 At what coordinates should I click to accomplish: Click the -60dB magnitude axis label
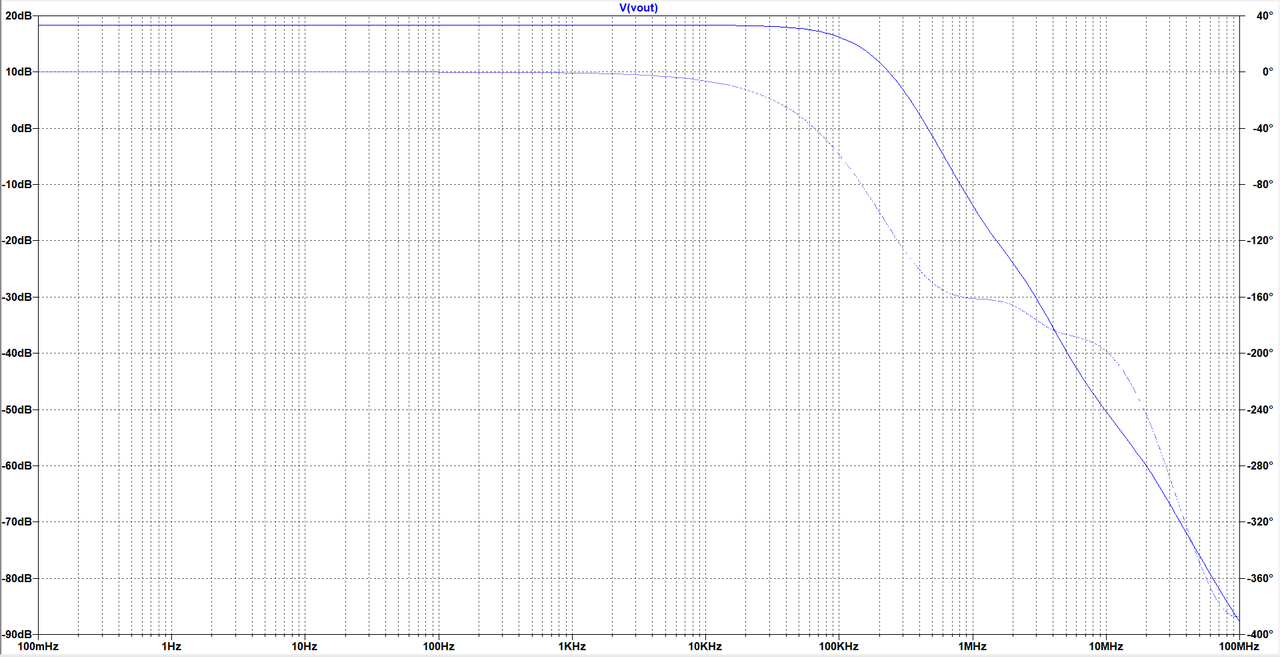(x=16, y=466)
